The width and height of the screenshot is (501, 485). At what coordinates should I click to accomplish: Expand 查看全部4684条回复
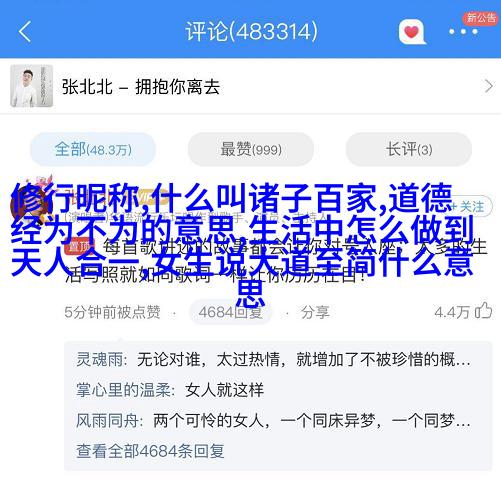(x=150, y=451)
